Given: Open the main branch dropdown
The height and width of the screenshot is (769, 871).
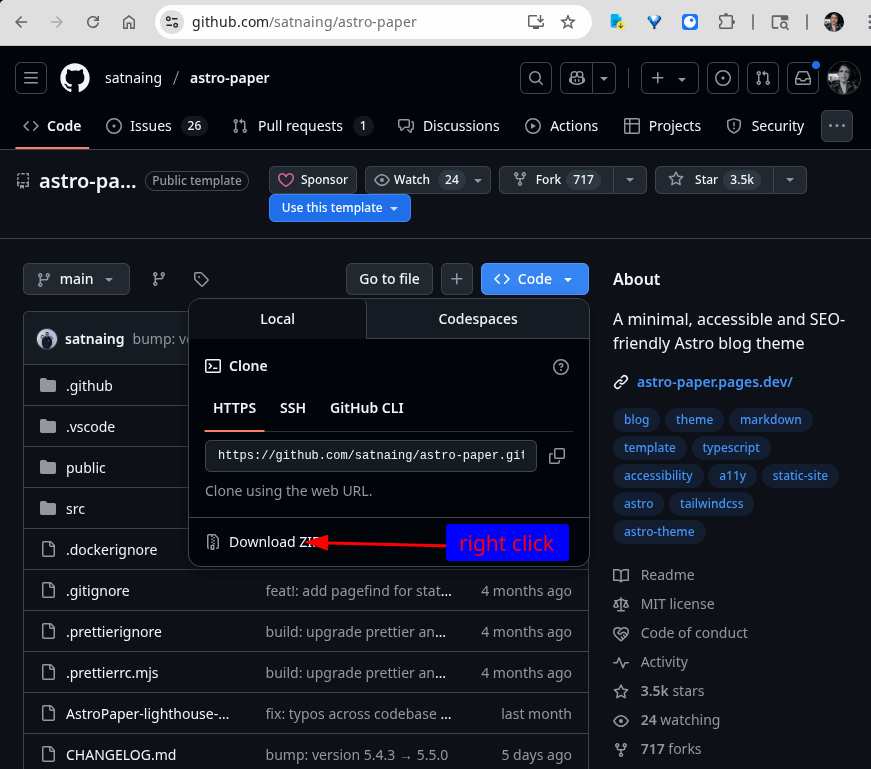Looking at the screenshot, I should tap(76, 279).
